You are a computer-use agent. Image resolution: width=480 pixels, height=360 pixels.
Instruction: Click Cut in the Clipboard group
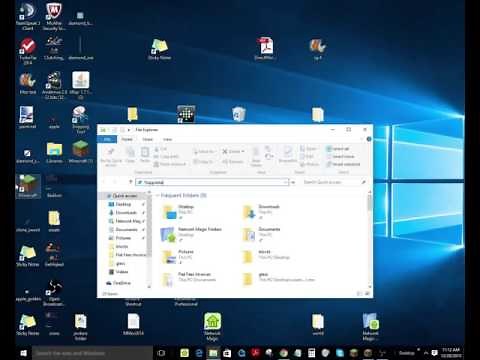pyautogui.click(x=161, y=149)
